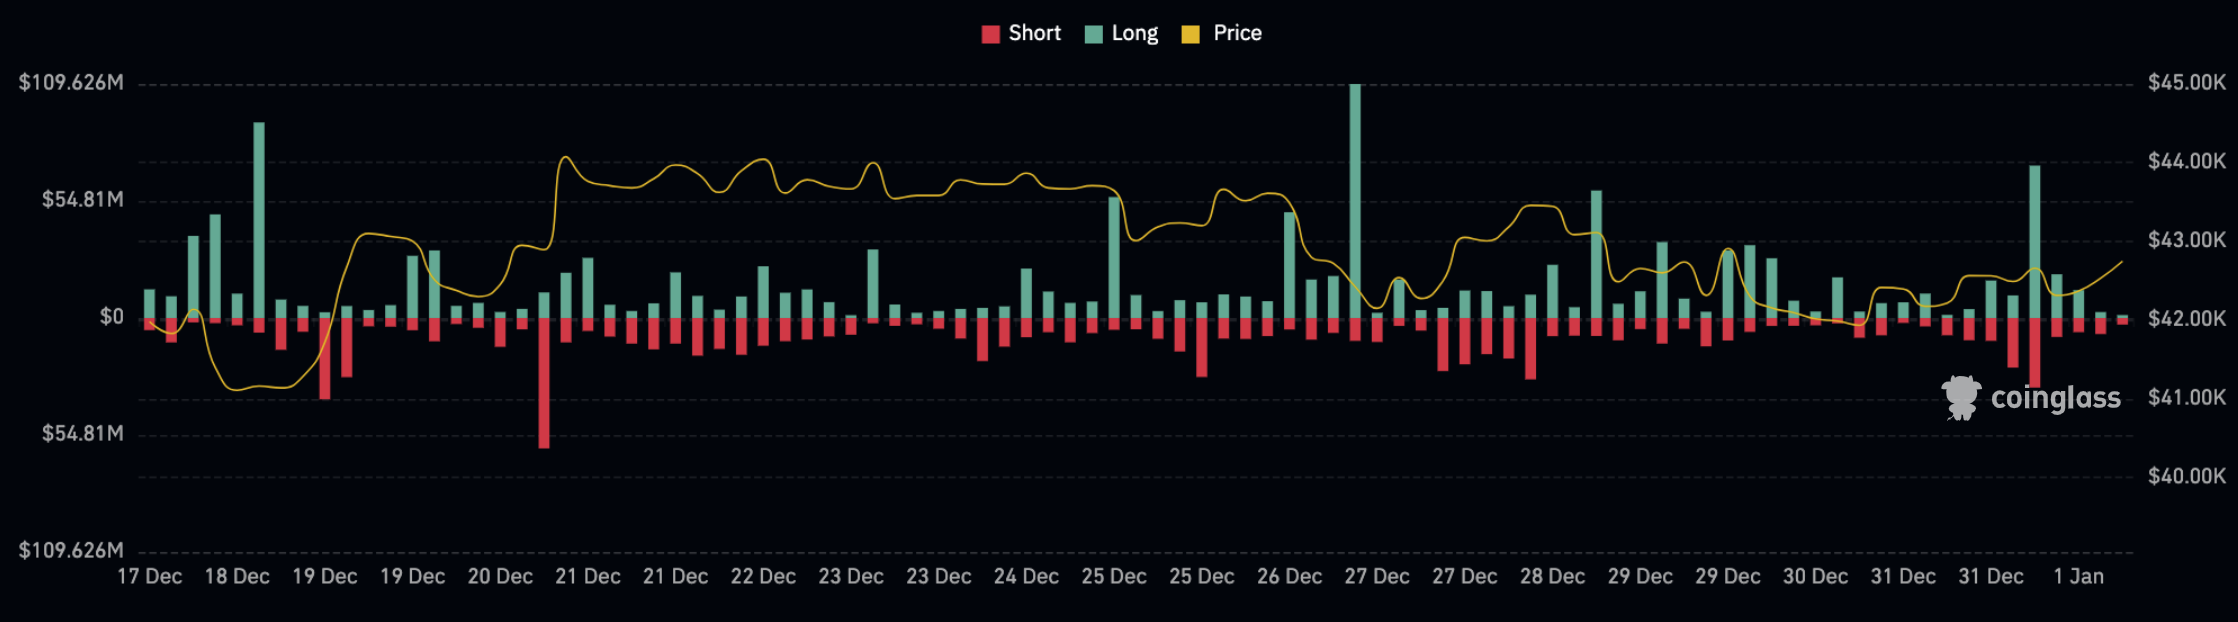Select the tallest green Long bar reaching the chart top
Viewport: 2238px width, 622px height.
point(1355,201)
